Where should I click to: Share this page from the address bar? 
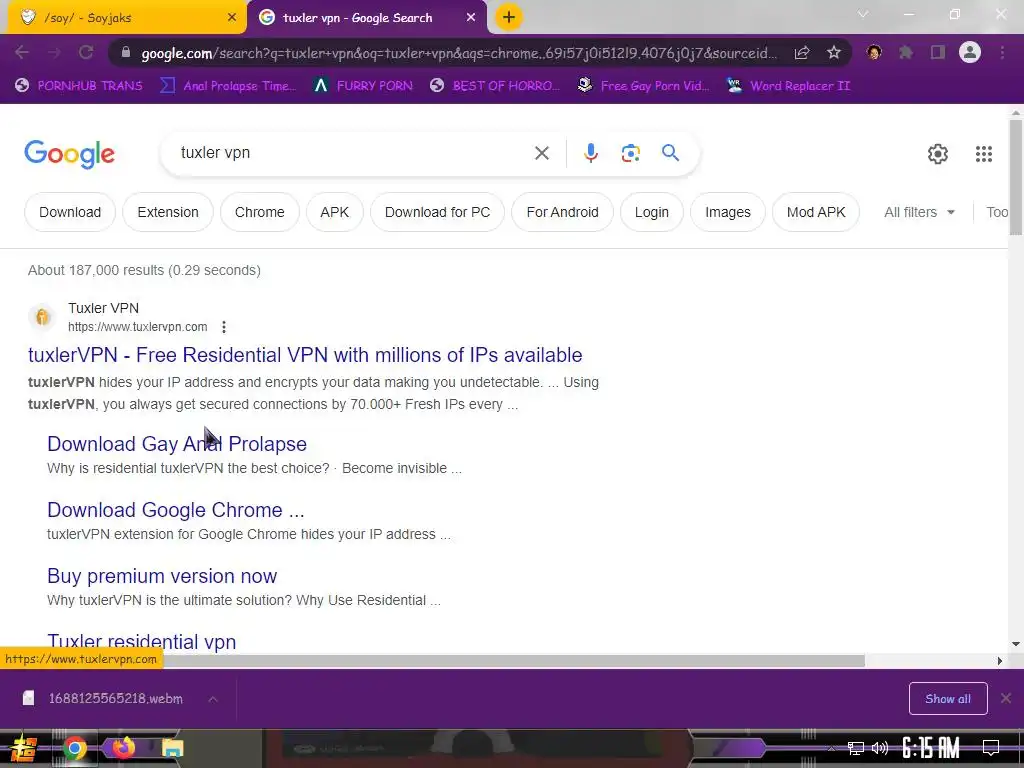pyautogui.click(x=802, y=53)
